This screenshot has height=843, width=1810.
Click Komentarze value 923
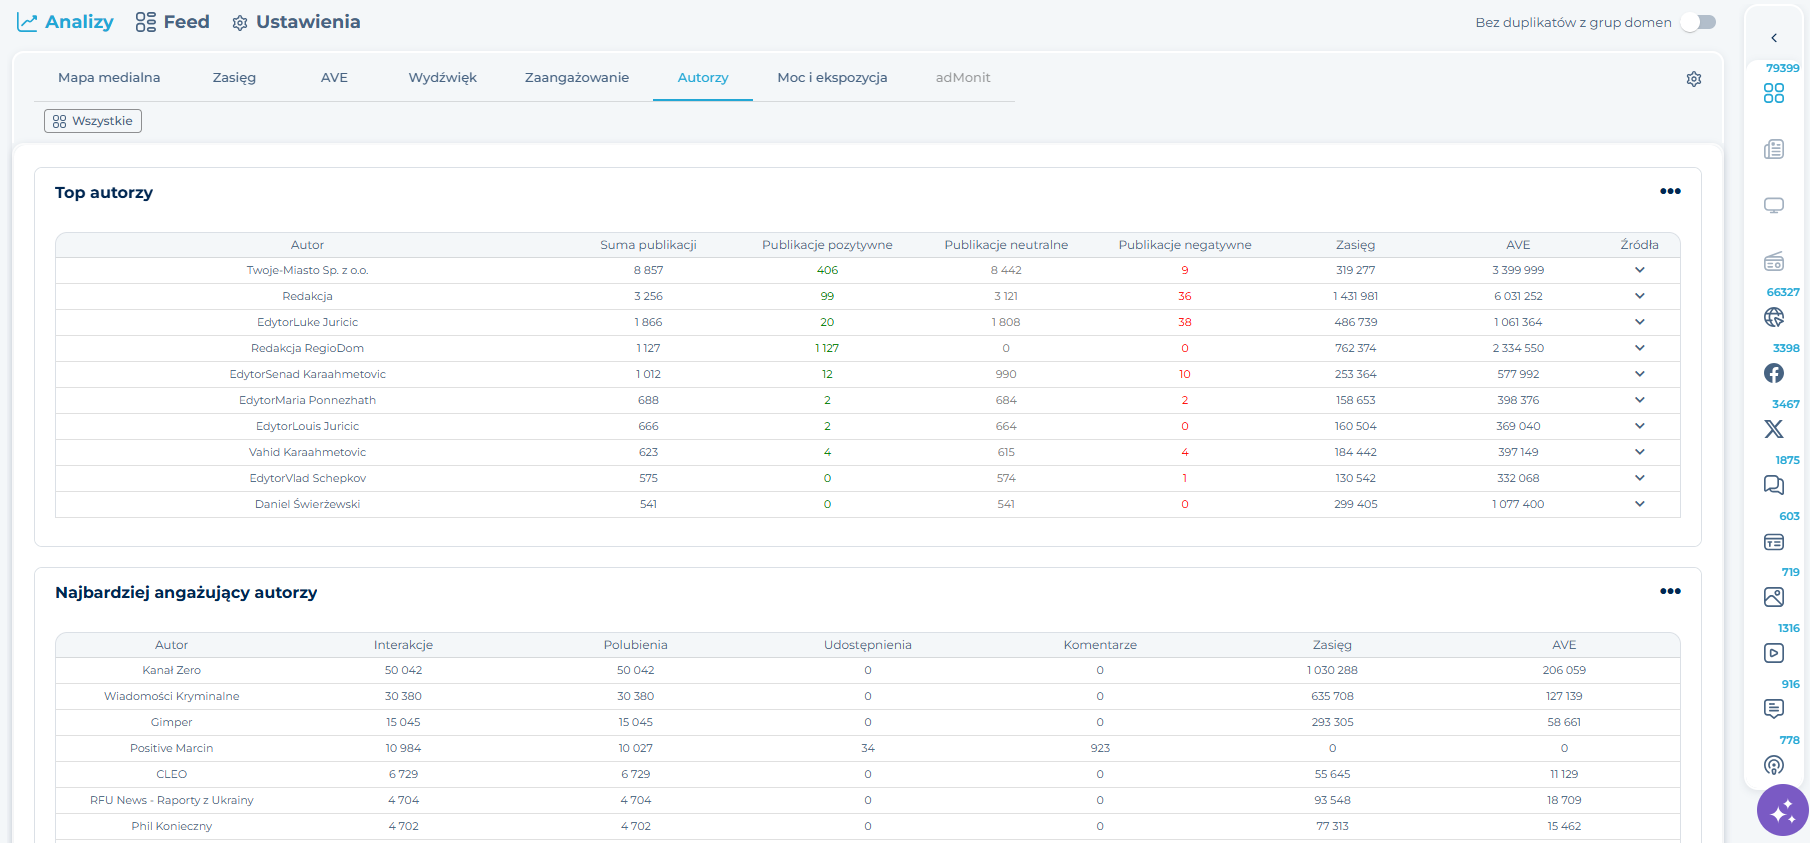pos(1100,748)
